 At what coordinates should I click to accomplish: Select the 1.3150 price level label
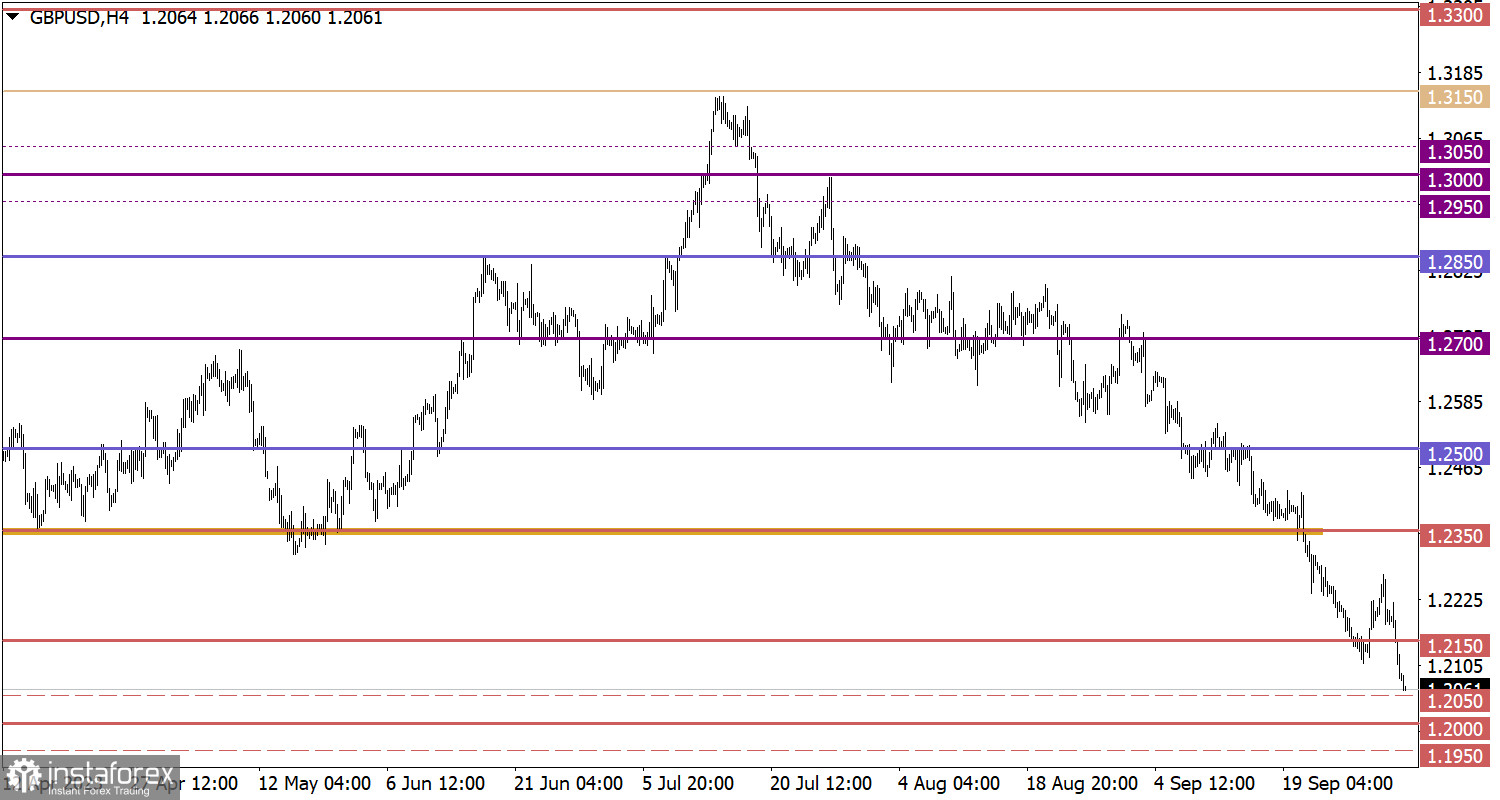coord(1455,97)
